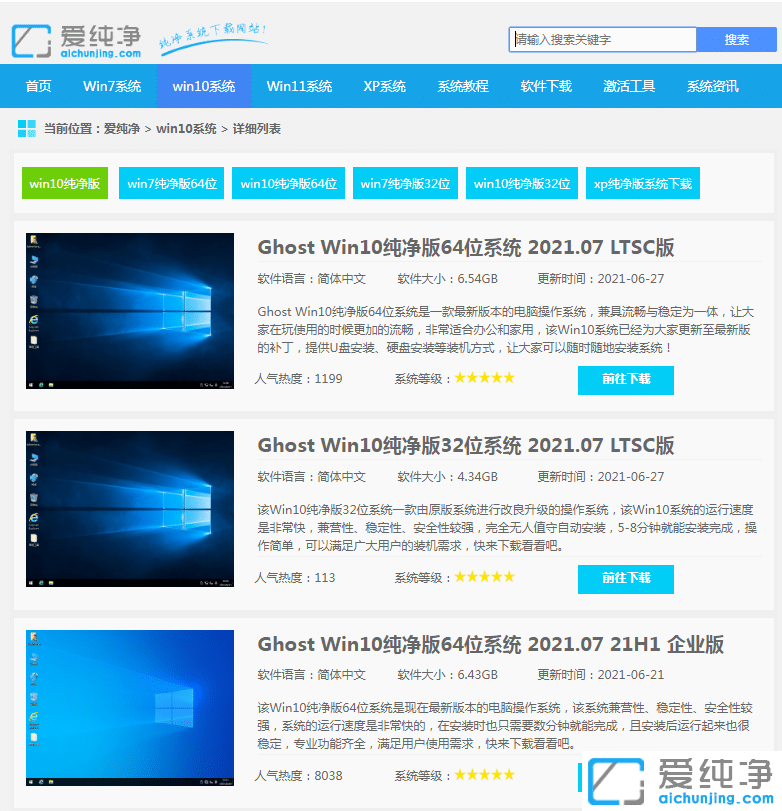The image size is (782, 811).
Task: Select the green win10纯净版 tag
Action: (x=65, y=183)
